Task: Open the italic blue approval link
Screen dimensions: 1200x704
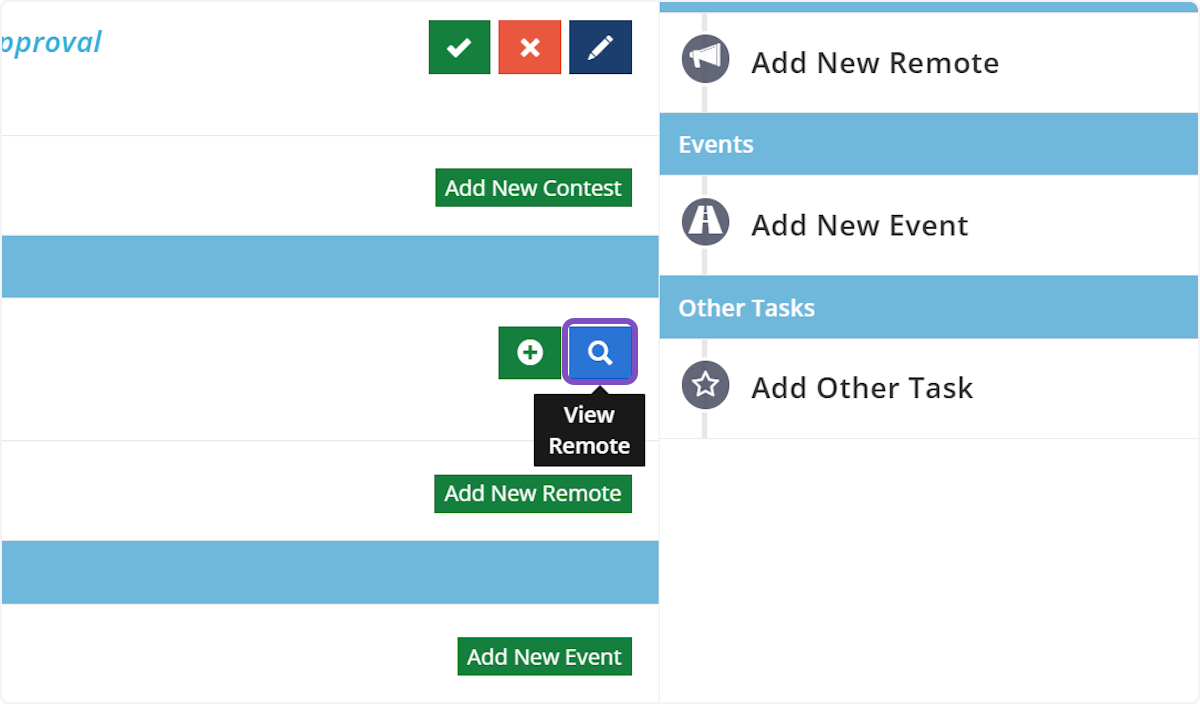Action: (50, 43)
